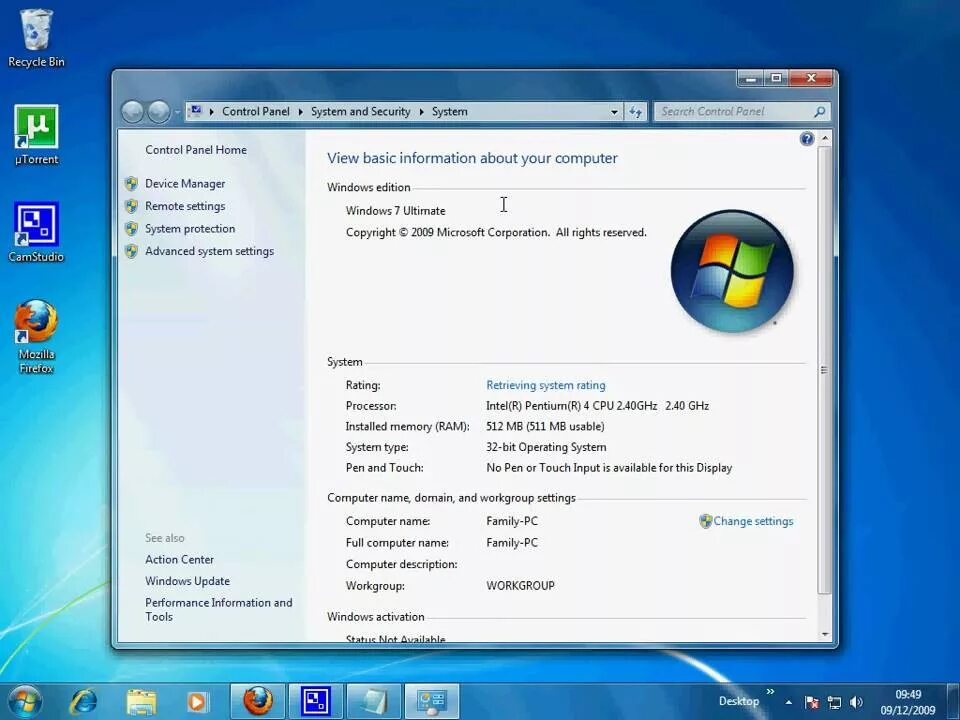Click the Change settings shield icon
Image resolution: width=960 pixels, height=720 pixels.
point(704,521)
